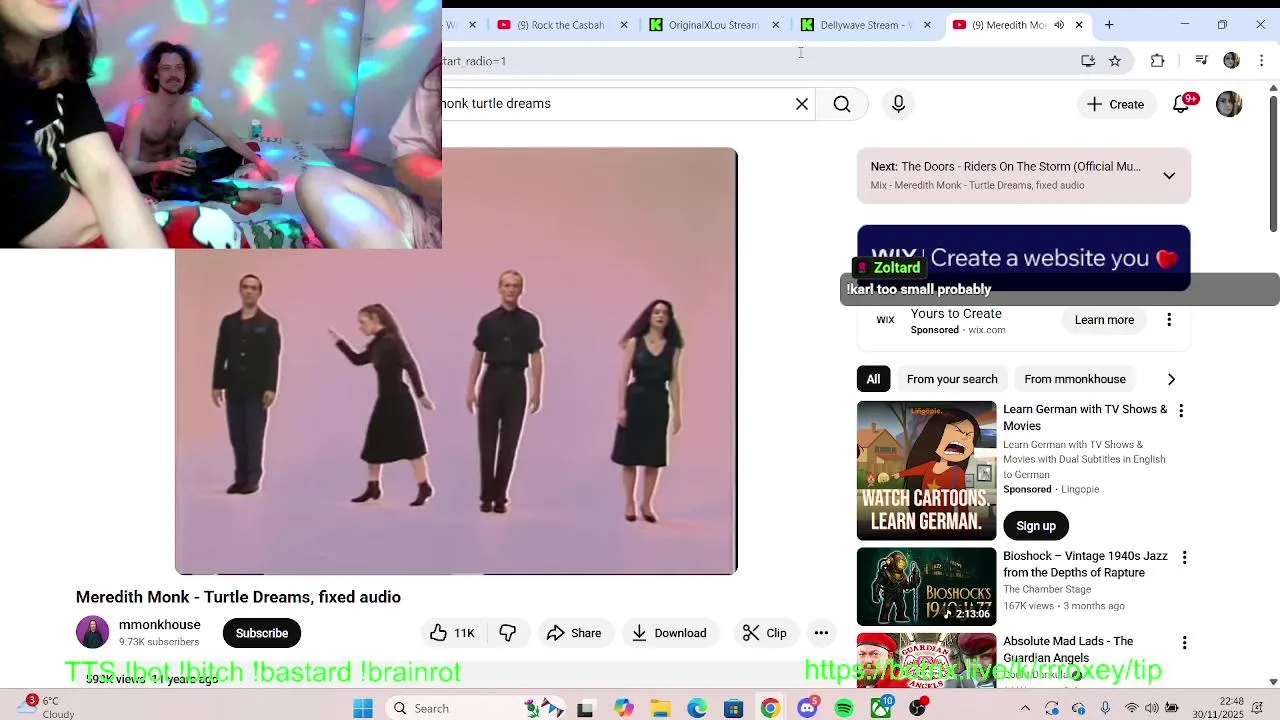Open Chrome media controls icon
1280x720 pixels.
pos(1202,61)
